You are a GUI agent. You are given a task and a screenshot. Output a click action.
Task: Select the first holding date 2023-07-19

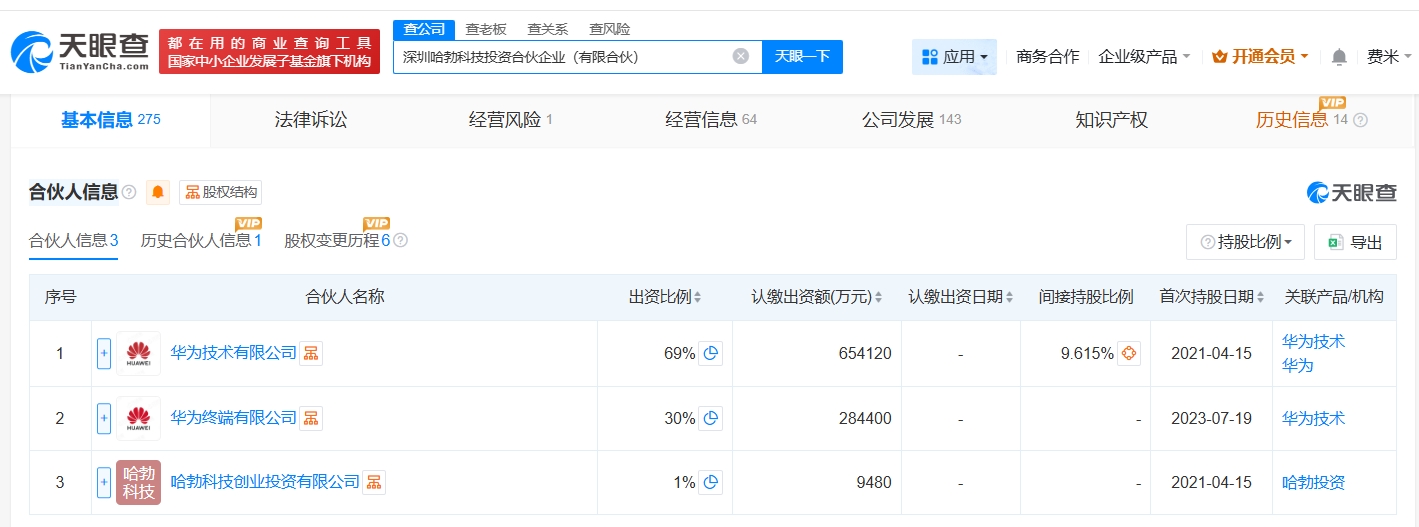coord(1211,418)
